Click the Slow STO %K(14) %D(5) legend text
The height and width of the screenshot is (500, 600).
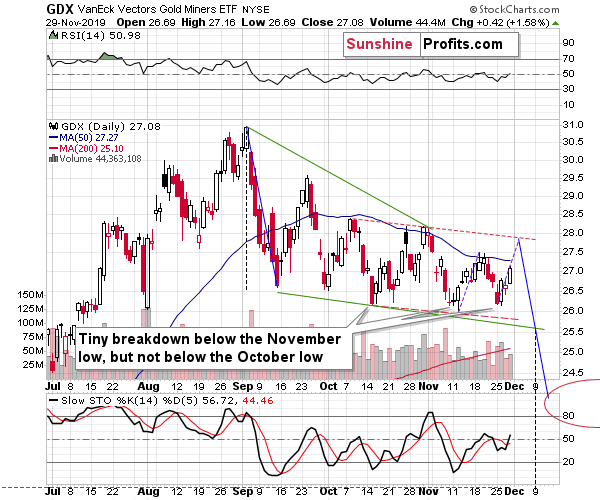[129, 401]
